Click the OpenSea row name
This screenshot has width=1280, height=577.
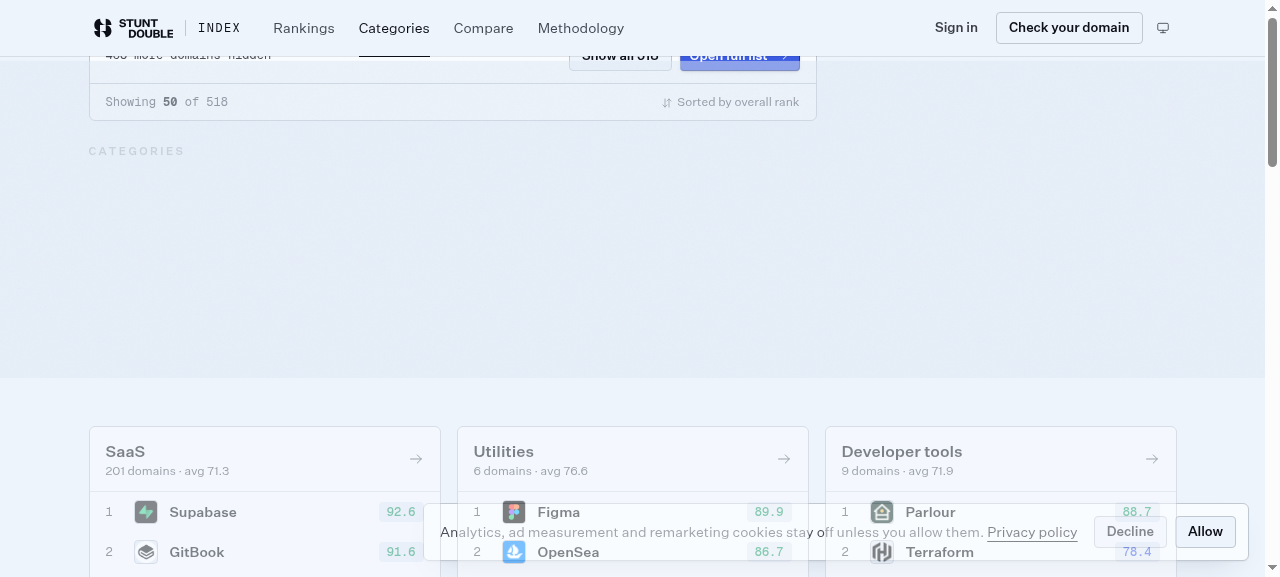568,552
